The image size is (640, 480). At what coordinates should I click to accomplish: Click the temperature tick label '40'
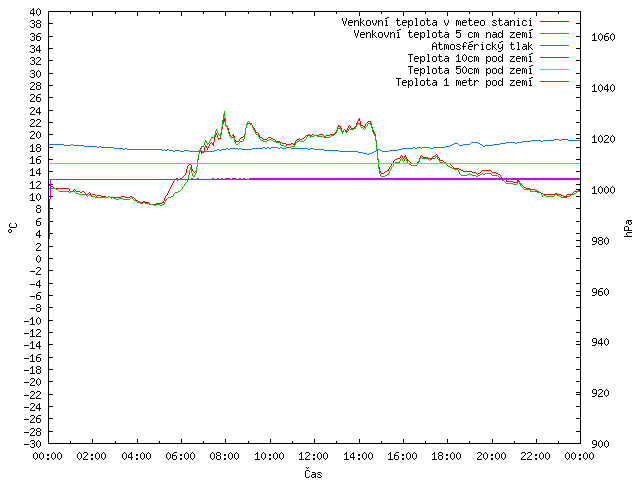(36, 12)
